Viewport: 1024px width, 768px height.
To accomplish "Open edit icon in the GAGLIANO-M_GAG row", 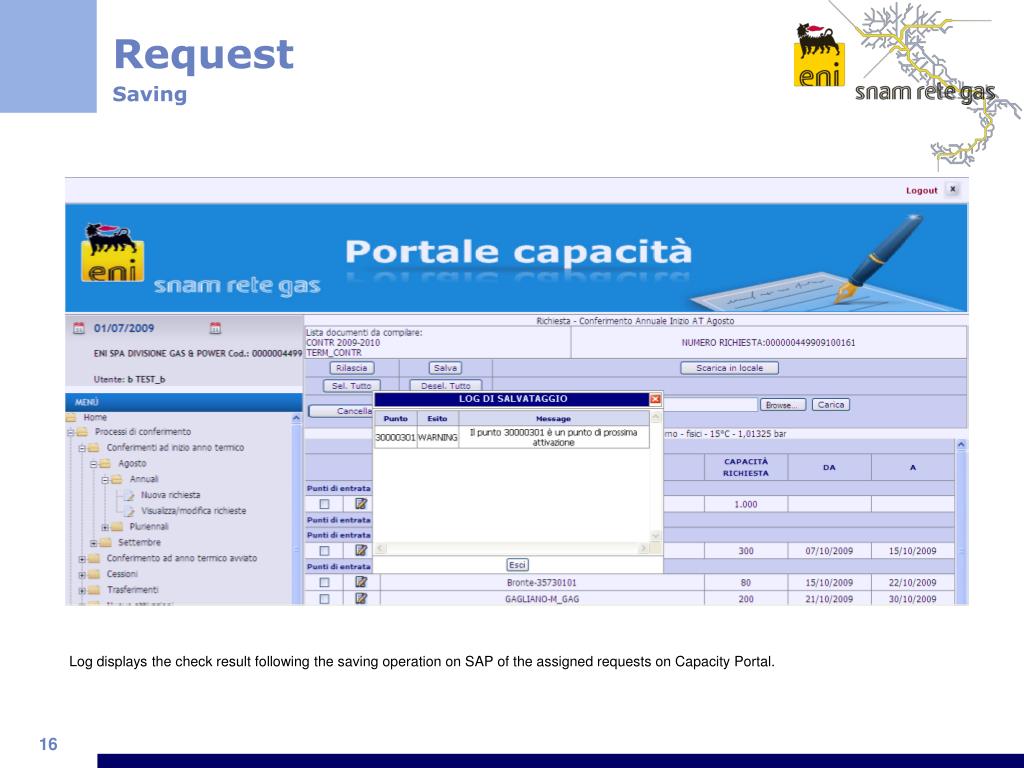I will (360, 598).
